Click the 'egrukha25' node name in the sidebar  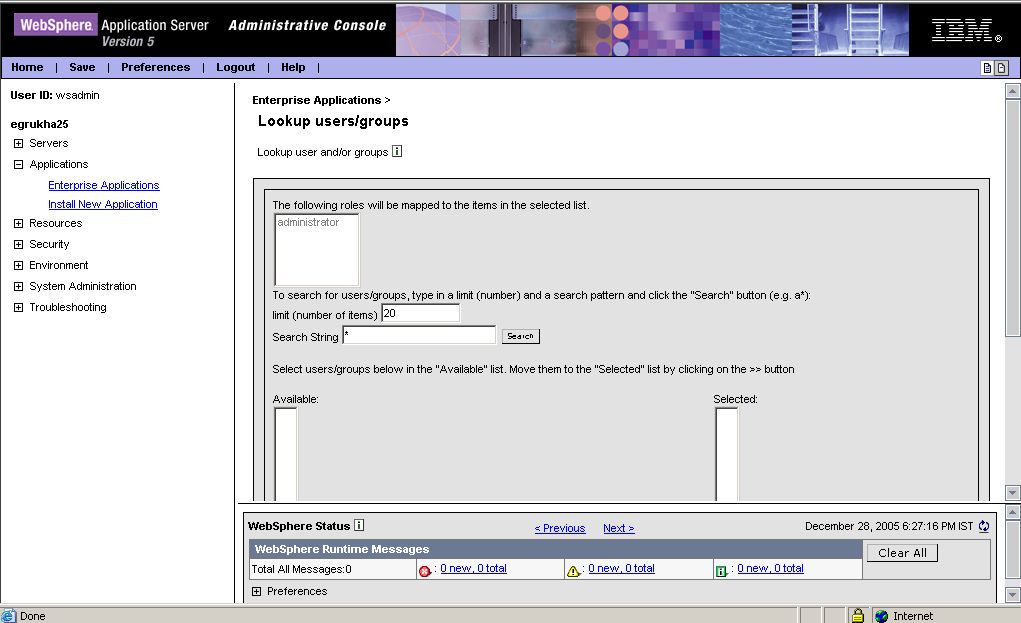39,124
